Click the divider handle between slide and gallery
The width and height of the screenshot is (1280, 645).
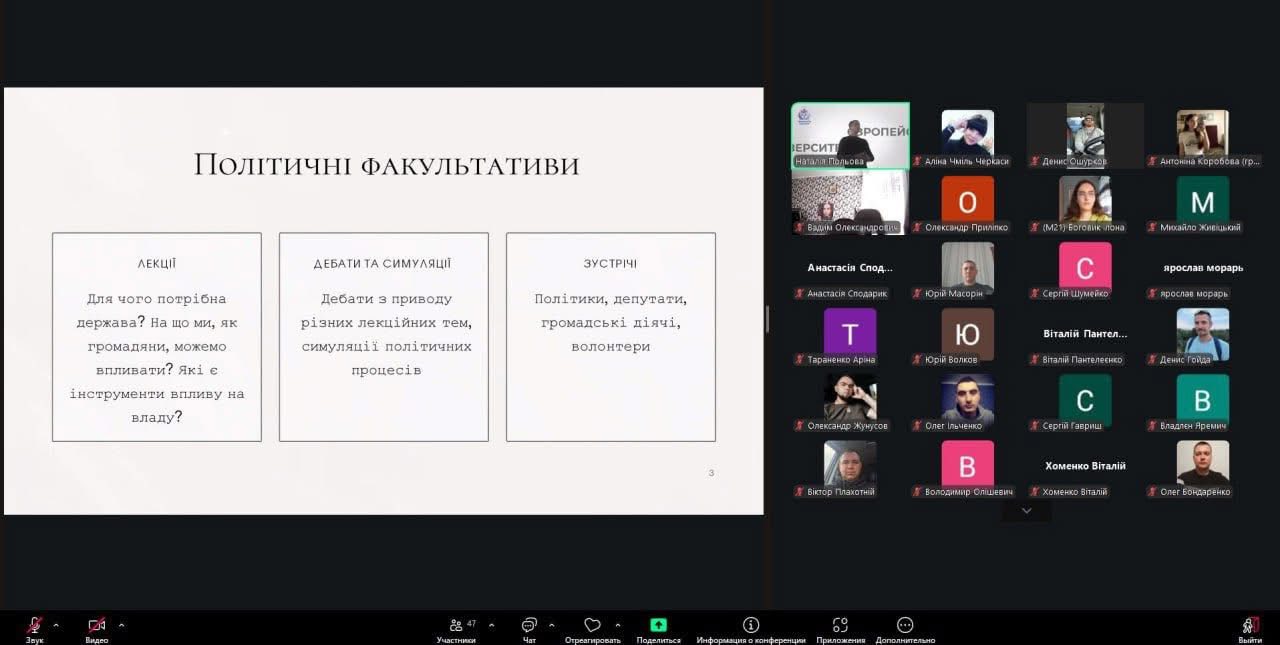[767, 319]
